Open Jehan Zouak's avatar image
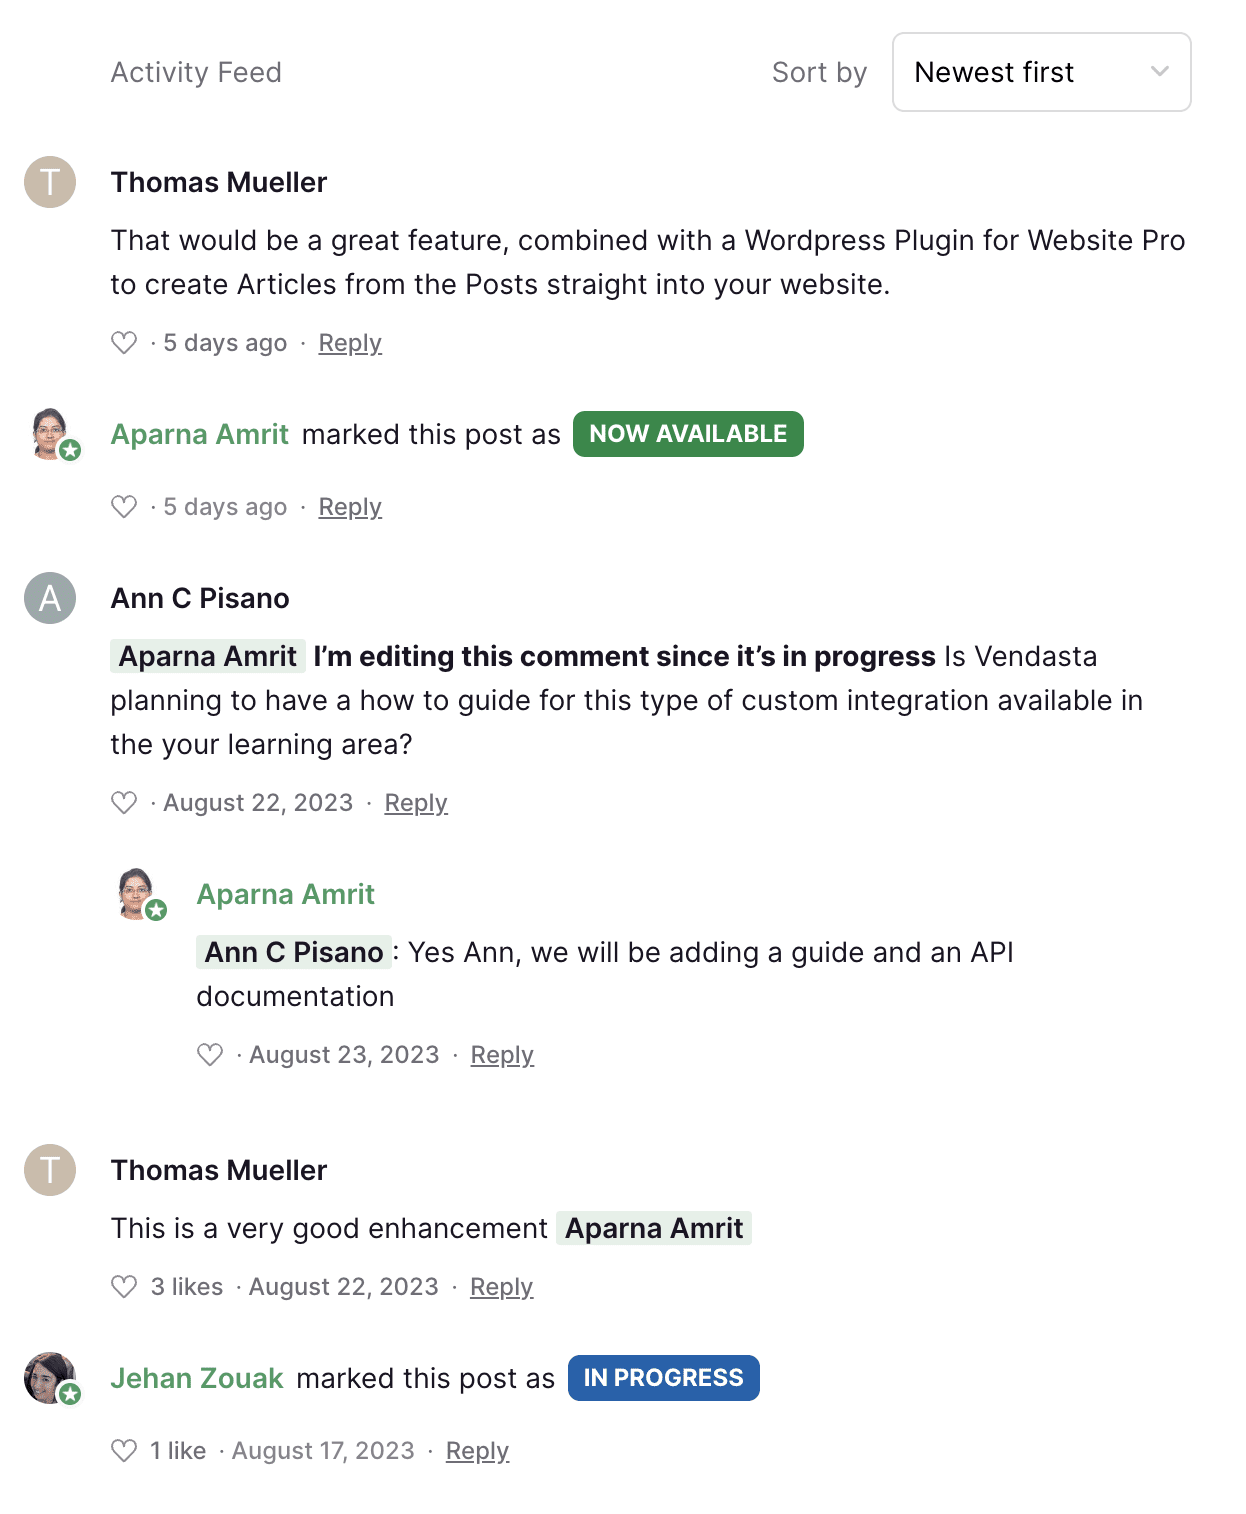Image resolution: width=1246 pixels, height=1514 pixels. (x=50, y=1378)
